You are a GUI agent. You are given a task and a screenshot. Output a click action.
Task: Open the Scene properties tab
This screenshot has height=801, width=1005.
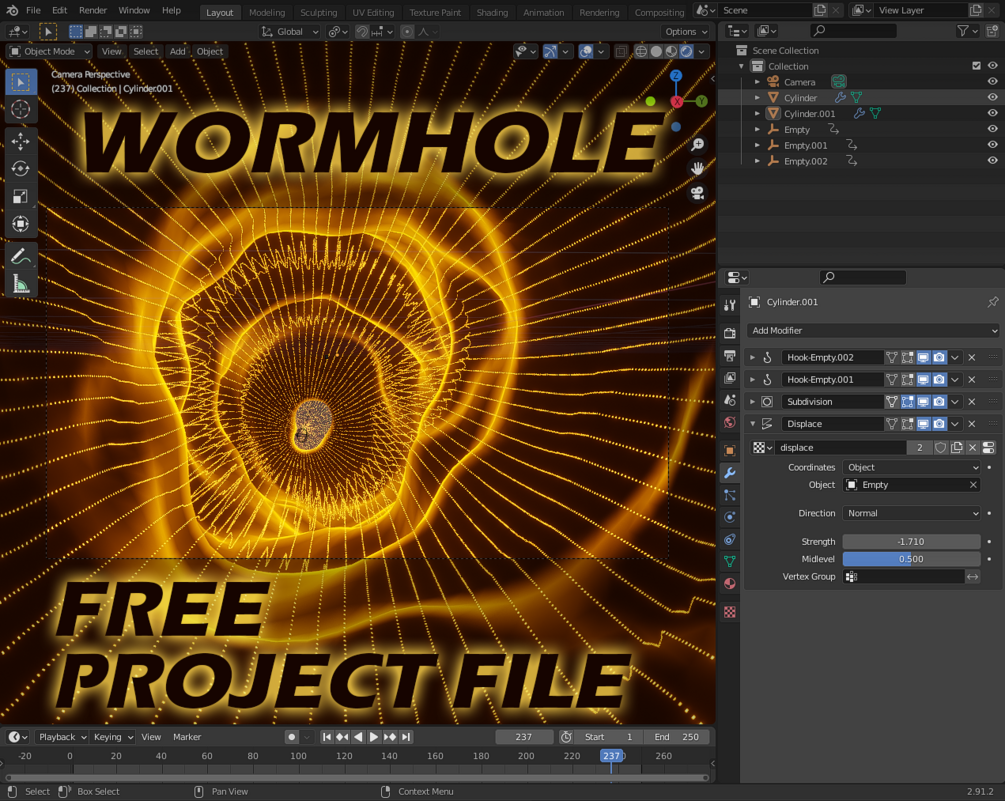click(730, 400)
